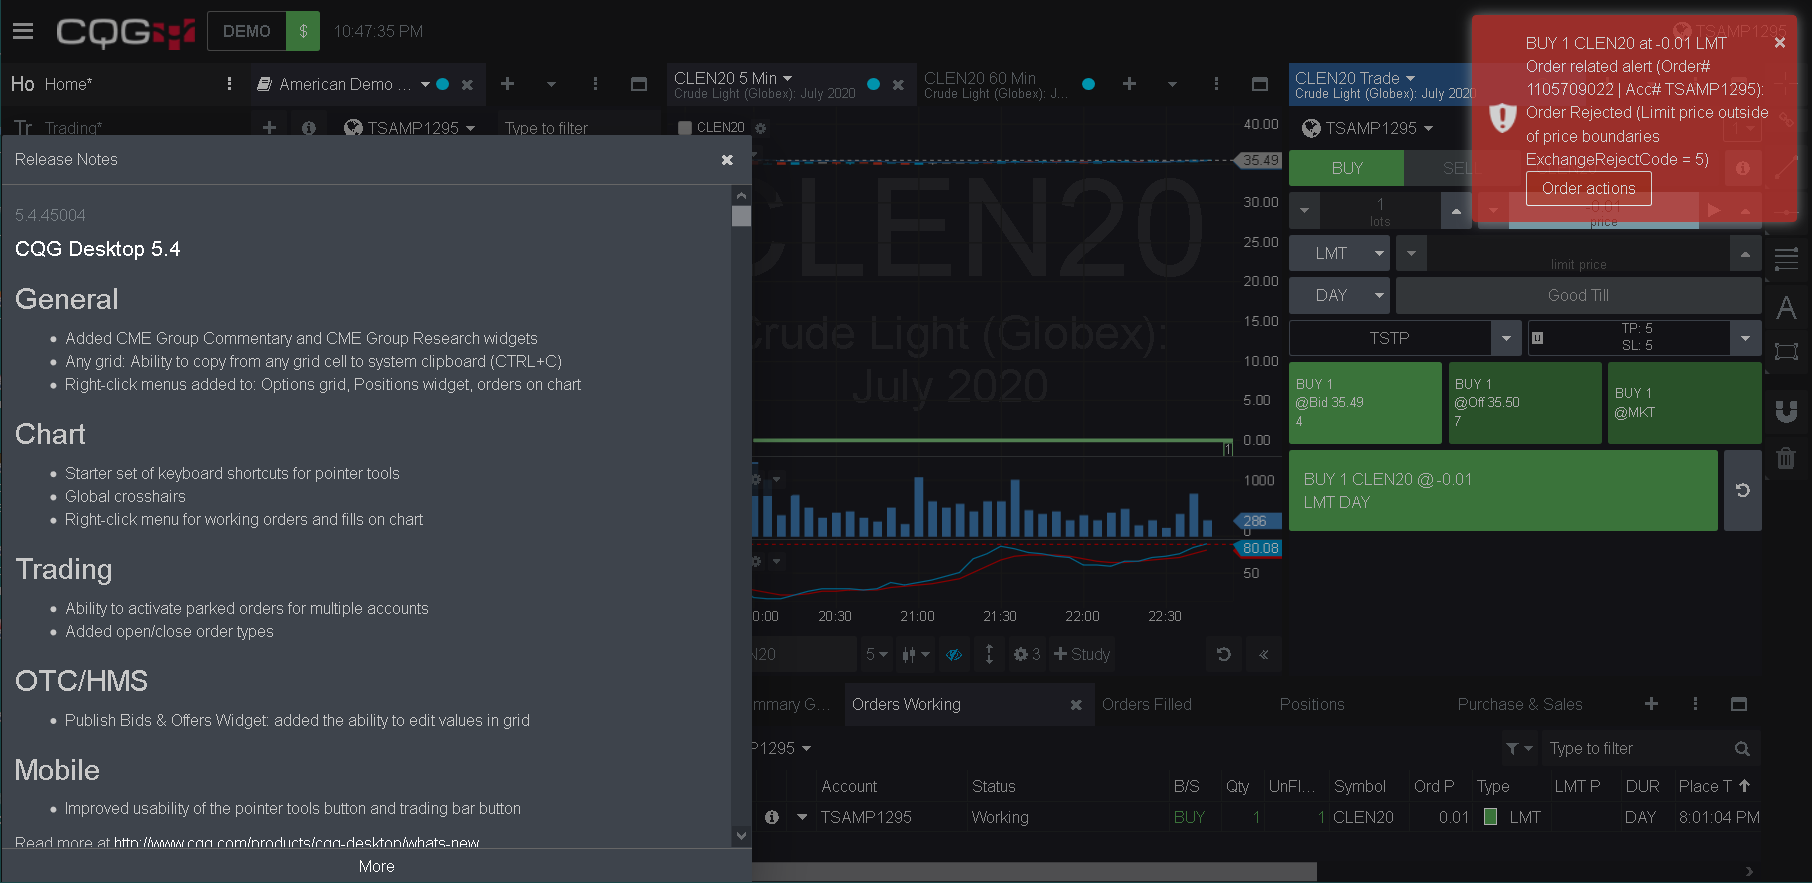1812x890 pixels.
Task: Open the orders panel kebab options
Action: pos(1695,704)
